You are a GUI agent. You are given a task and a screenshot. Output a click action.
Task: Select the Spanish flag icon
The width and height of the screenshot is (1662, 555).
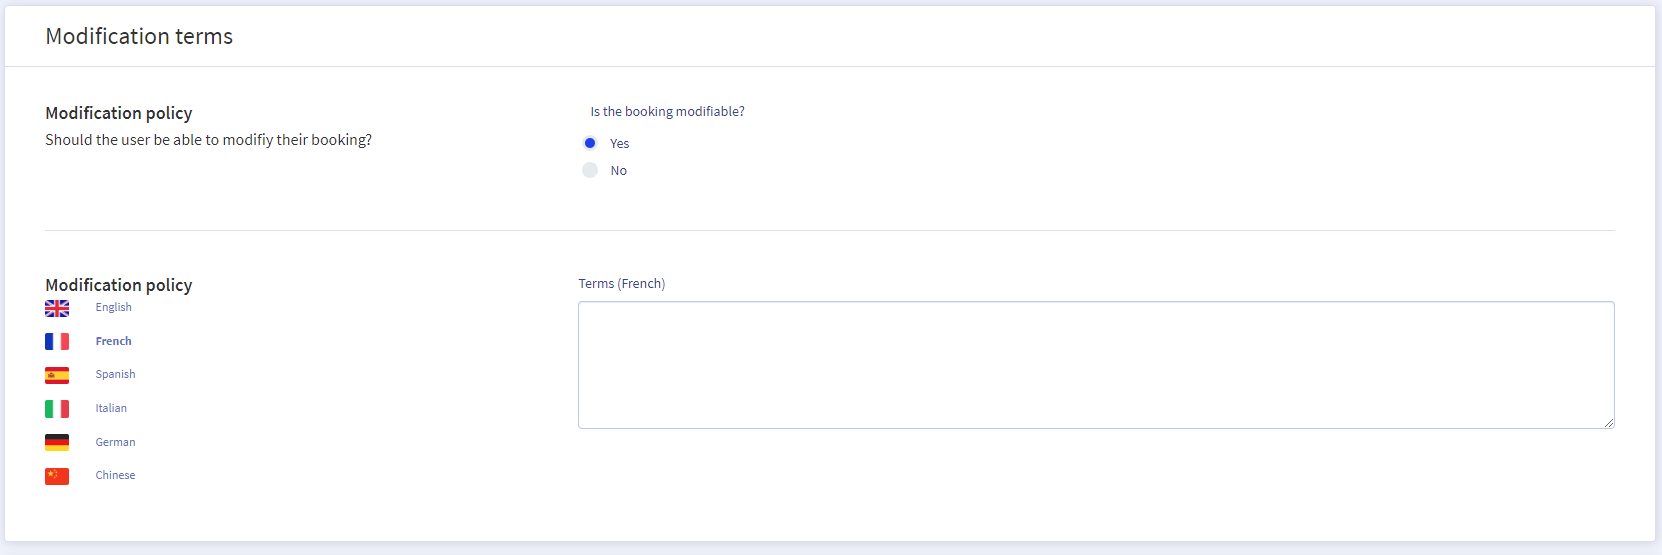point(57,375)
